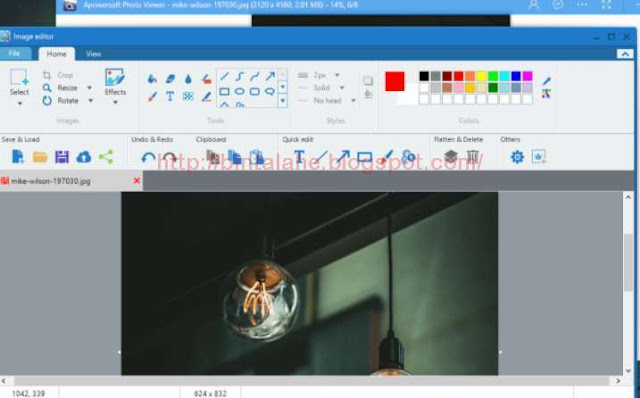This screenshot has width=640, height=398.
Task: Expand the shapes gallery list
Action: 283,101
